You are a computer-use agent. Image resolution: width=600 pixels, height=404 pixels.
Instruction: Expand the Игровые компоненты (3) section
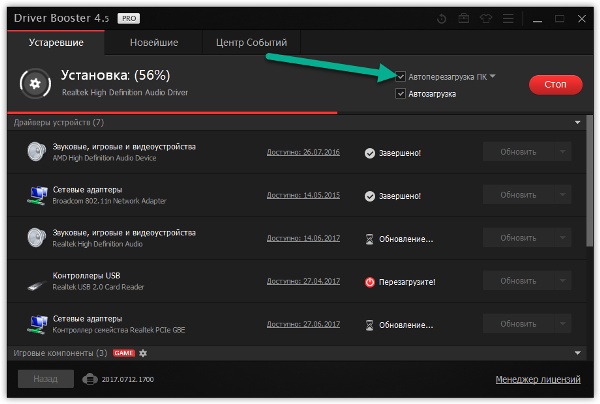[577, 353]
